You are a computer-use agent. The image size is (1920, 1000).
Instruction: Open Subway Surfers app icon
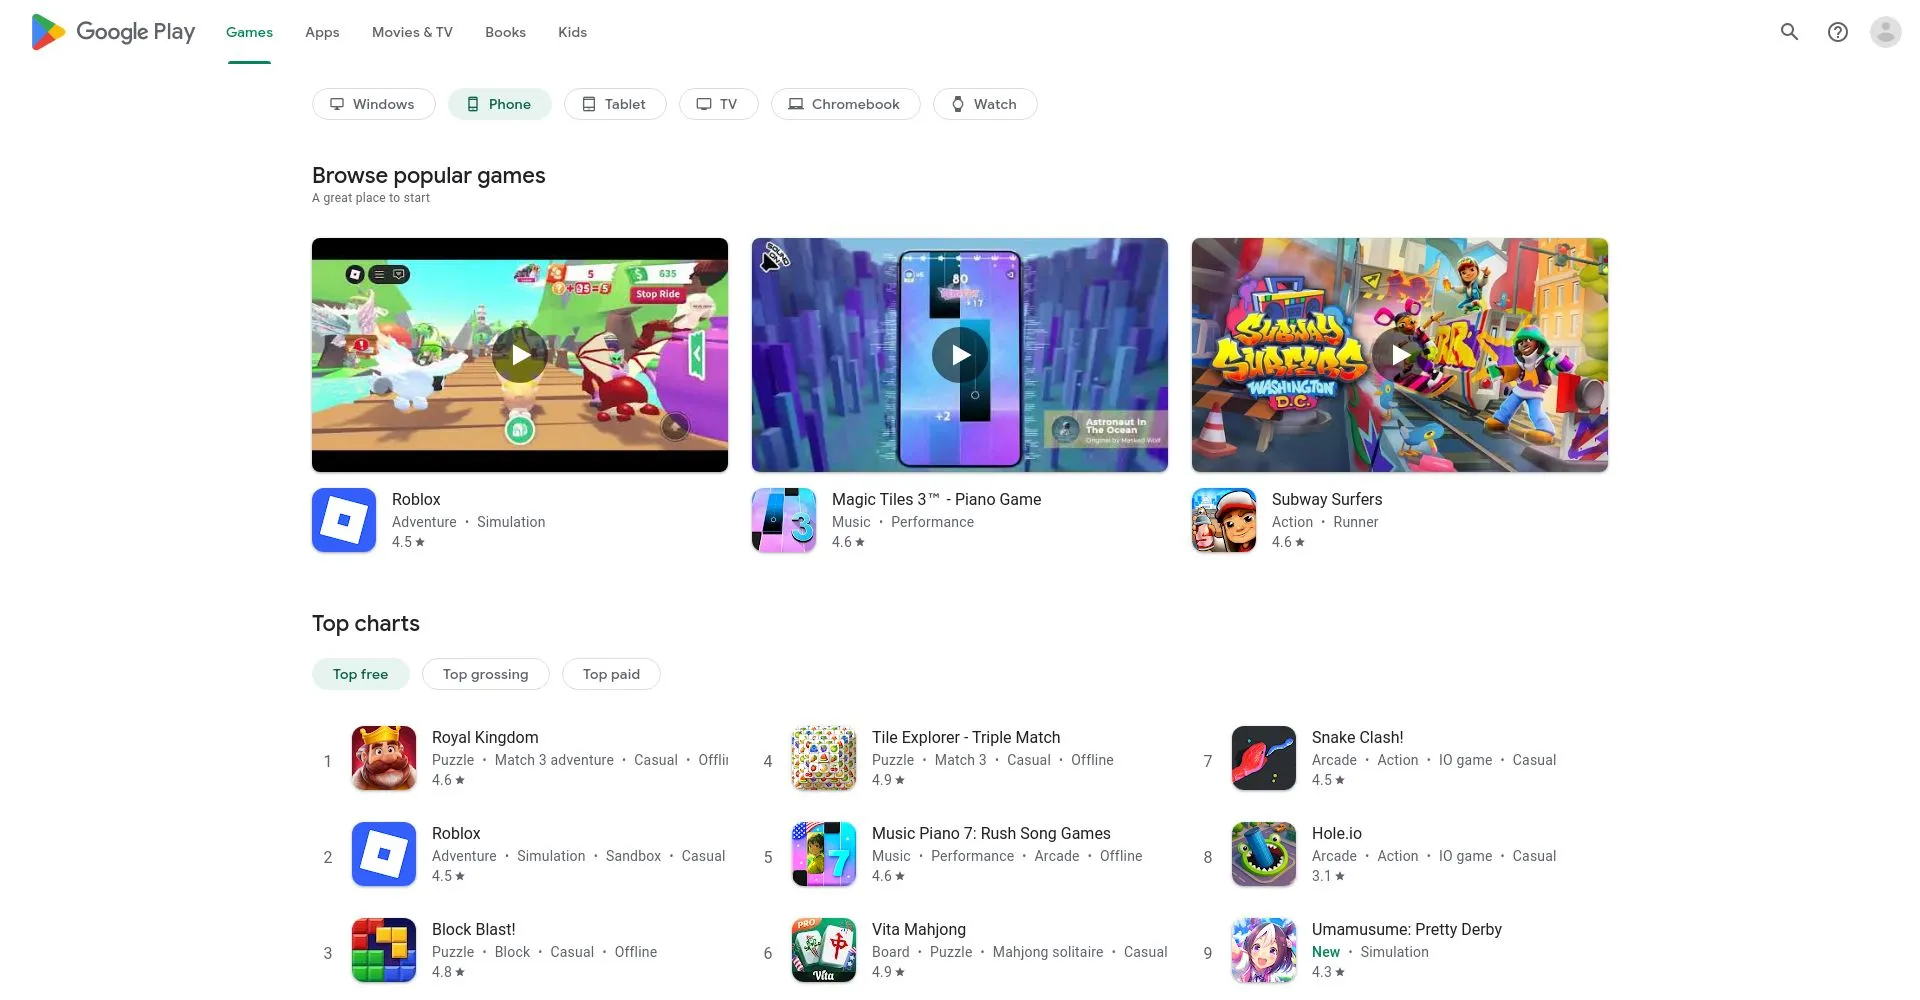[x=1224, y=520]
